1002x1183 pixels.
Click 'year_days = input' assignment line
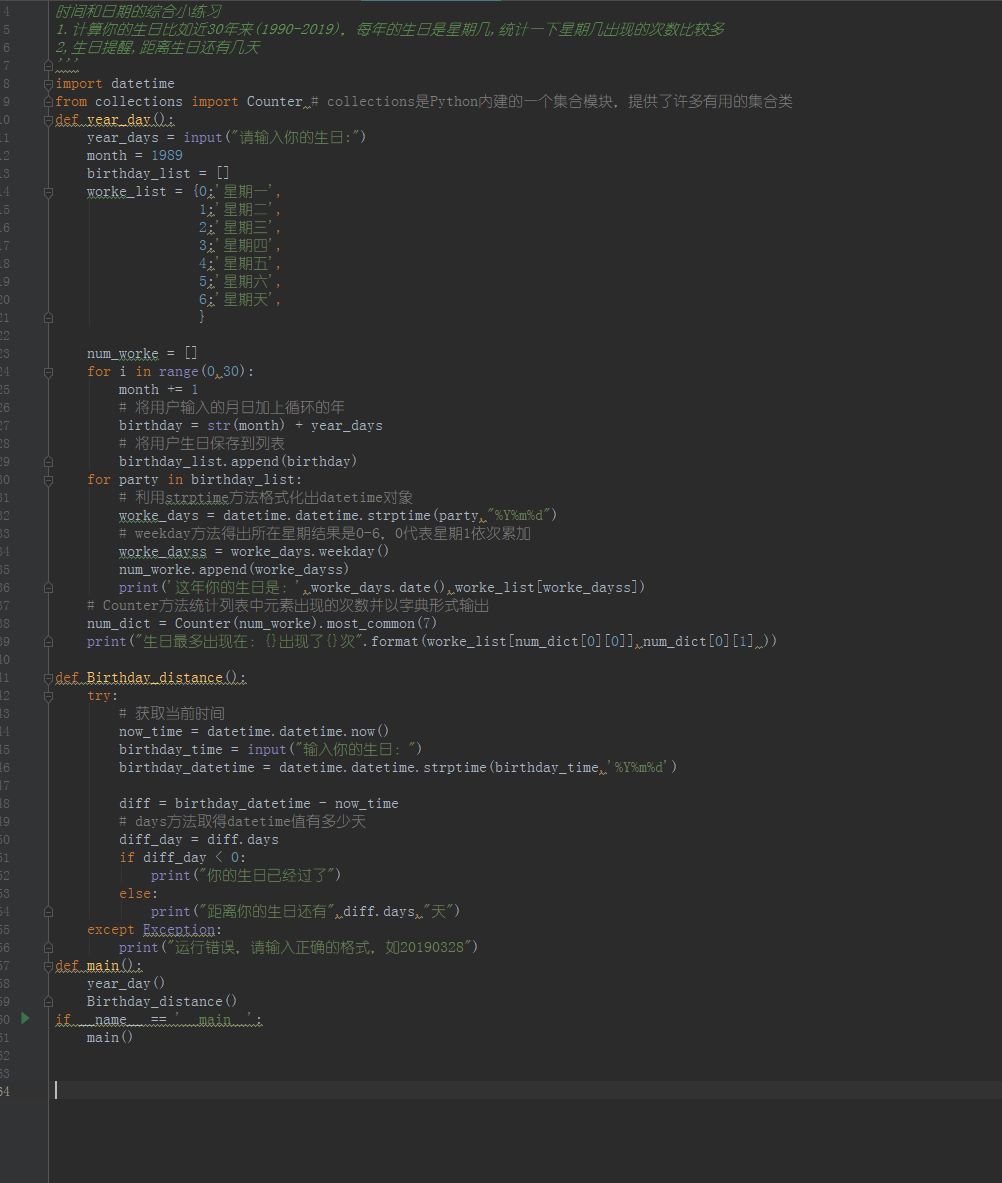click(x=226, y=137)
